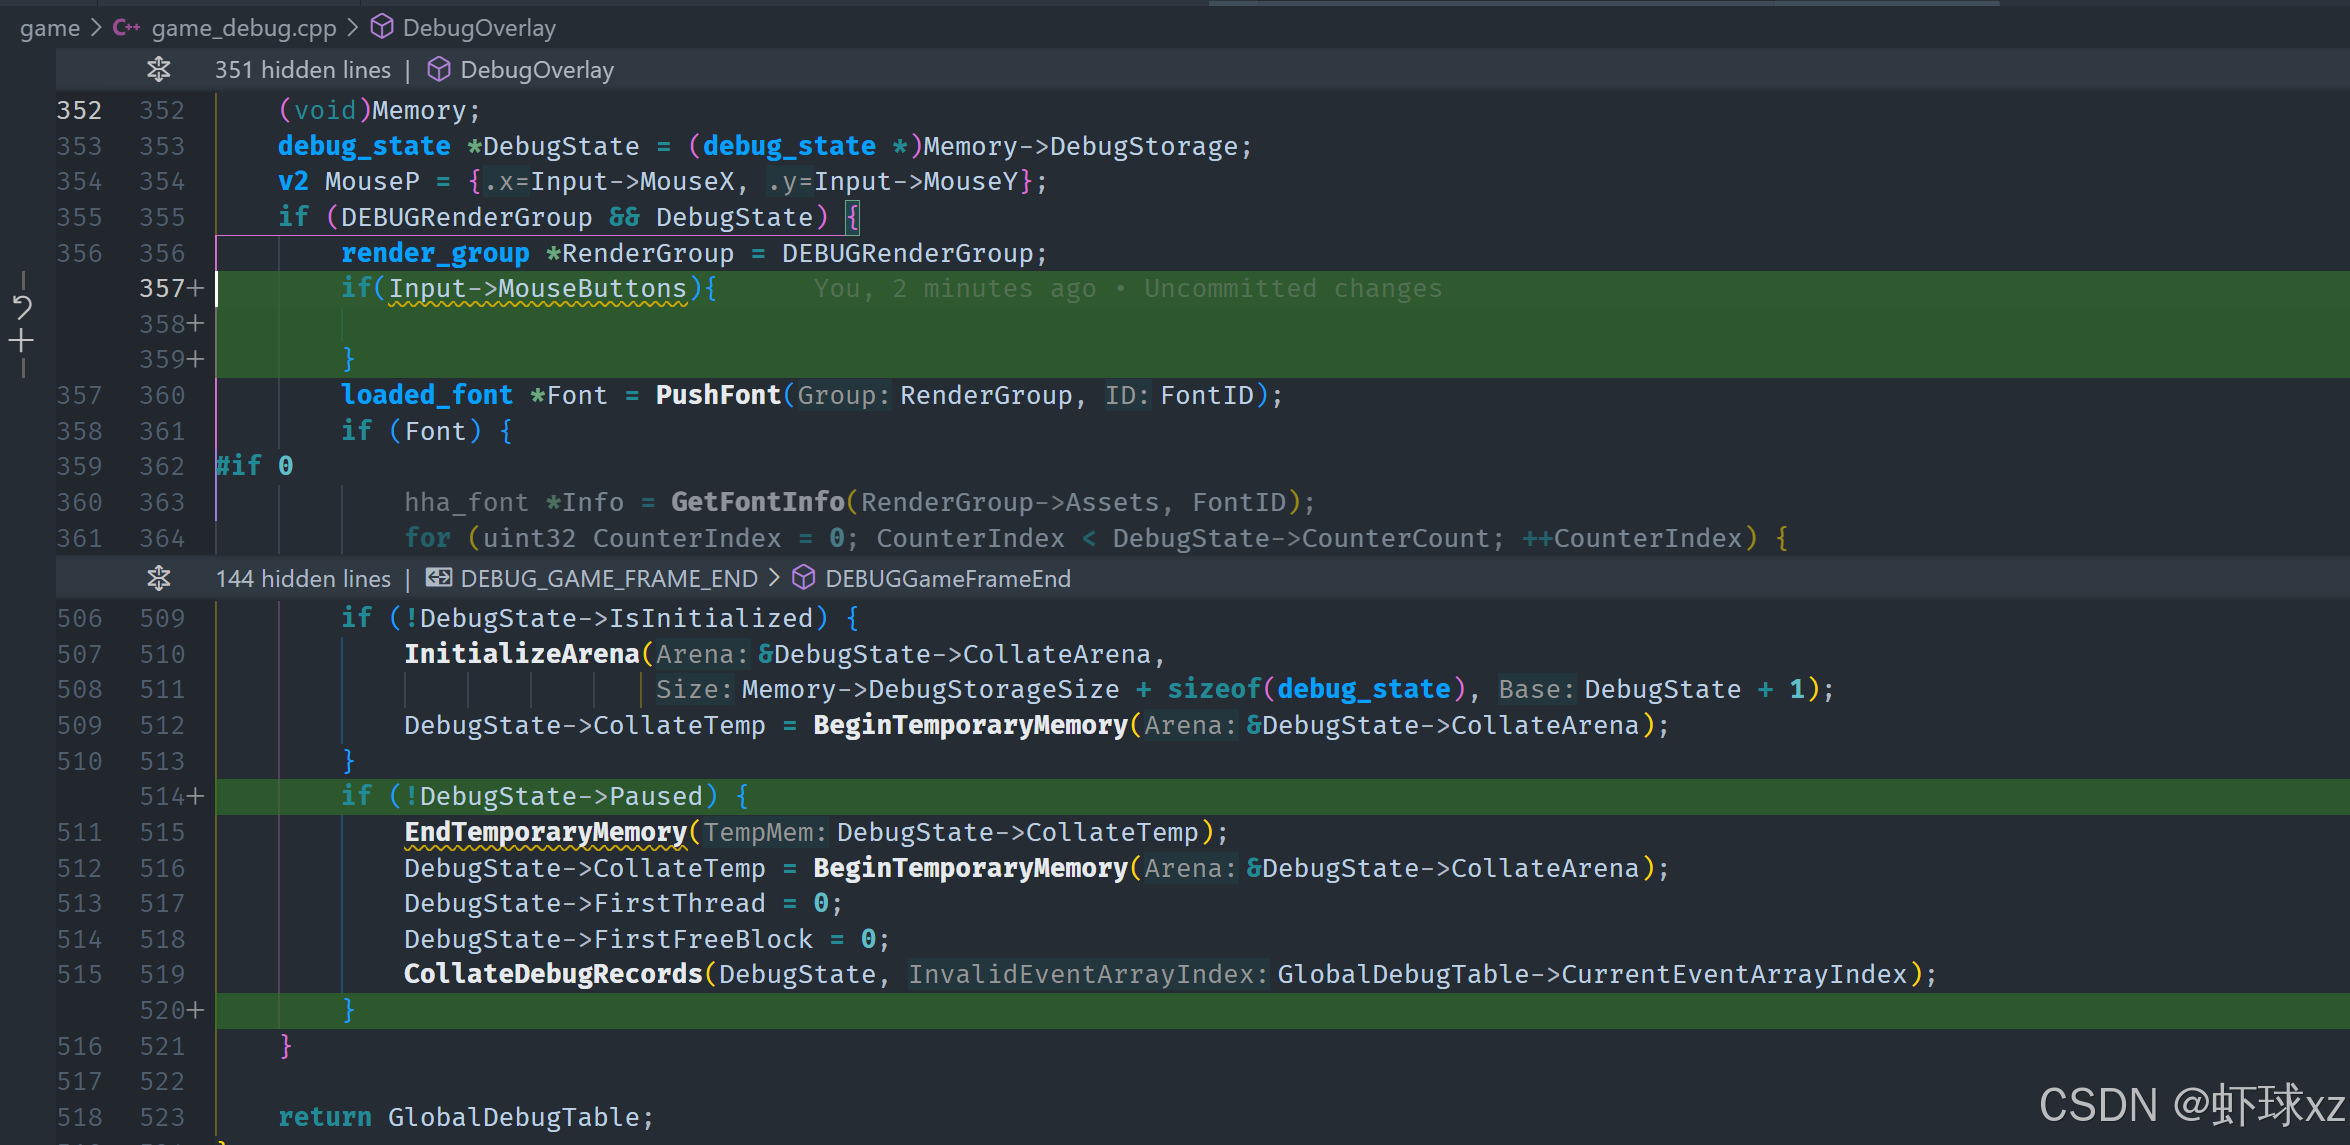The image size is (2350, 1145).
Task: Click the PushFont function call
Action: point(718,396)
